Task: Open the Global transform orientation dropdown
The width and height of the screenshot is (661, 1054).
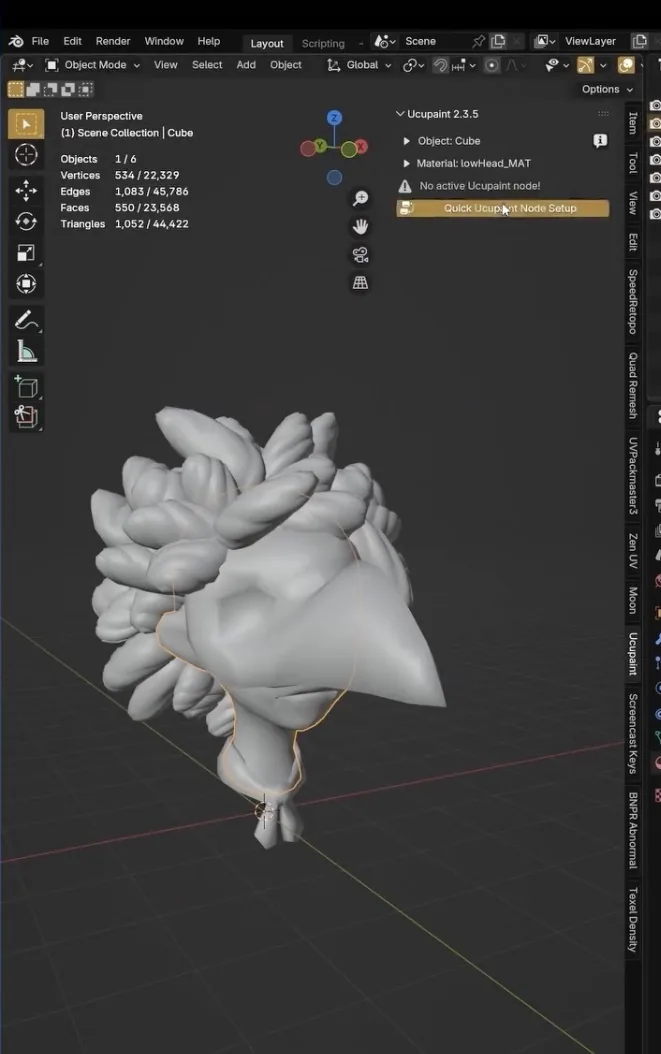Action: click(x=359, y=65)
